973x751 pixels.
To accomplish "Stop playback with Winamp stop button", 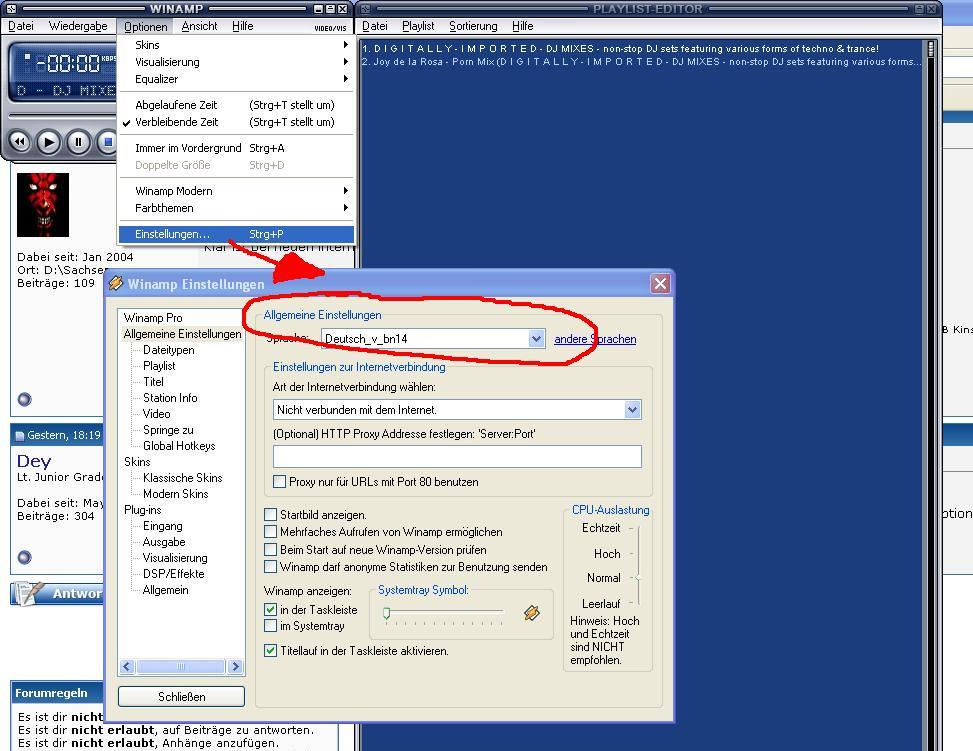I will [107, 142].
